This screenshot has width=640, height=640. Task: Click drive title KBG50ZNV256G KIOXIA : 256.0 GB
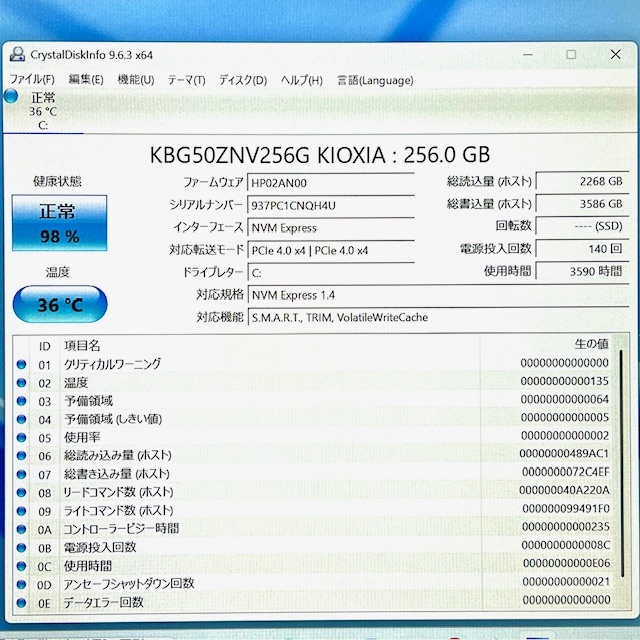pyautogui.click(x=320, y=155)
